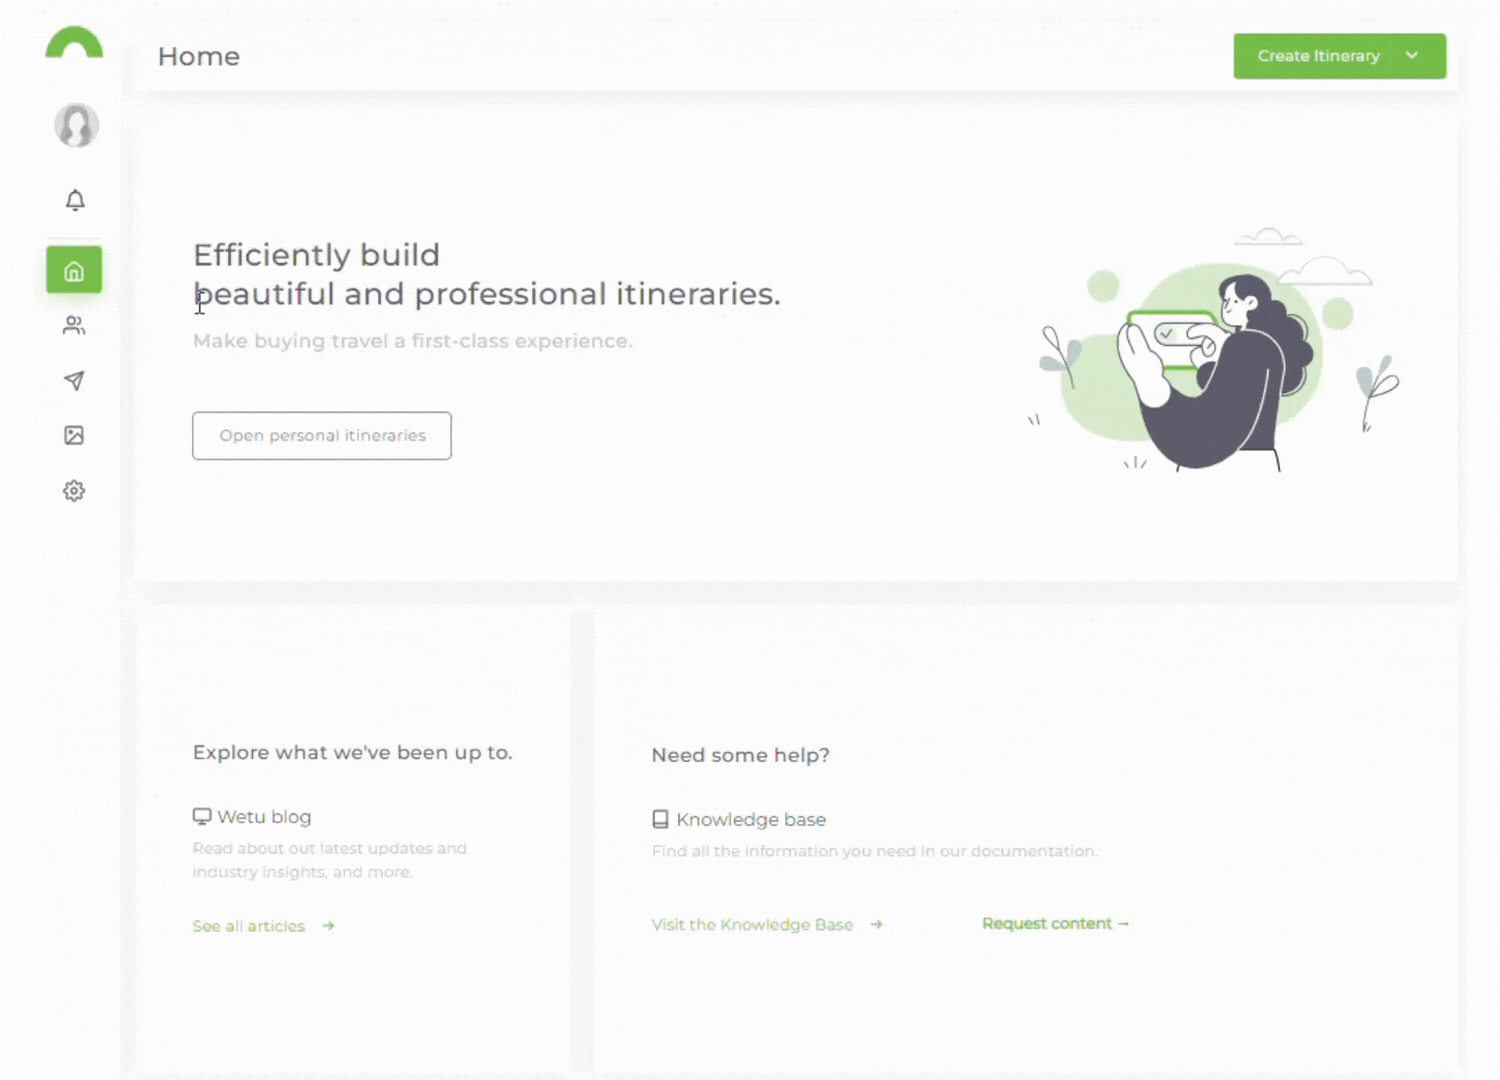Click the Home page title
Screen dimensions: 1500x1080
199,57
